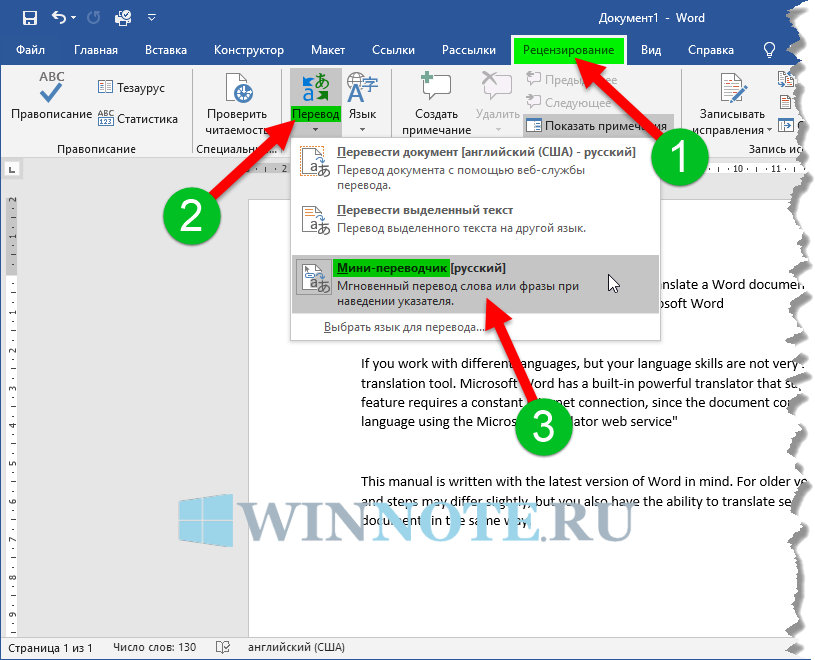Expand the Перевод dropdown button

click(x=316, y=121)
